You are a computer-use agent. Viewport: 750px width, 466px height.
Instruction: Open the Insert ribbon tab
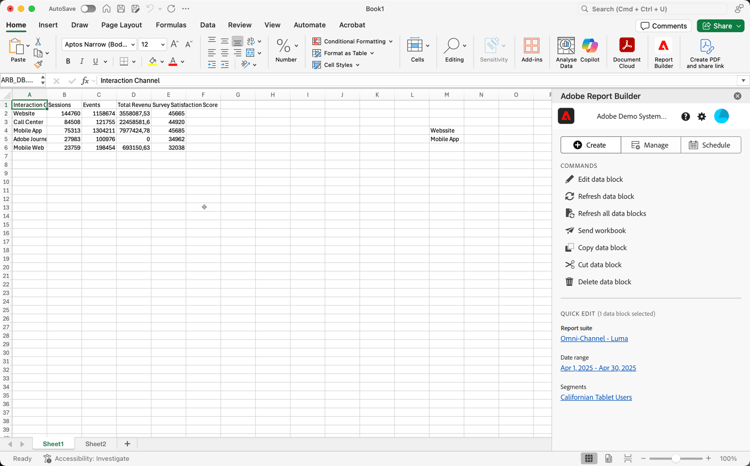pyautogui.click(x=48, y=25)
